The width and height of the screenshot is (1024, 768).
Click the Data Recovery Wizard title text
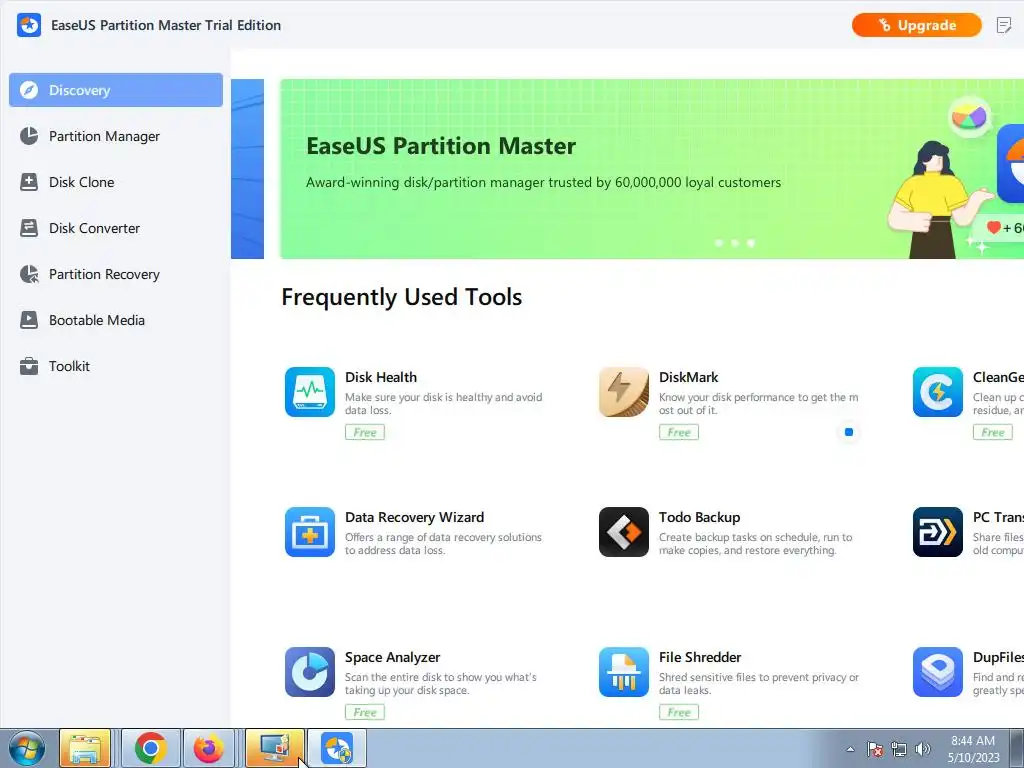(x=415, y=517)
